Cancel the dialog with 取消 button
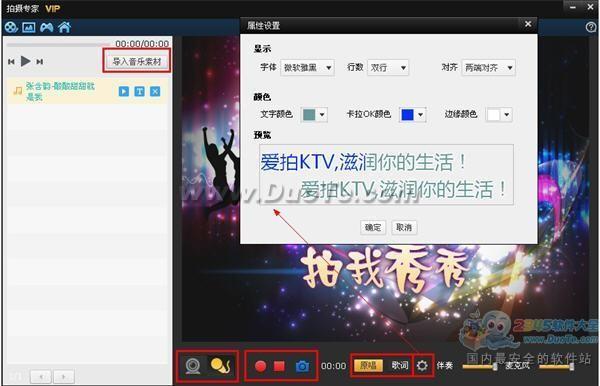 click(404, 228)
